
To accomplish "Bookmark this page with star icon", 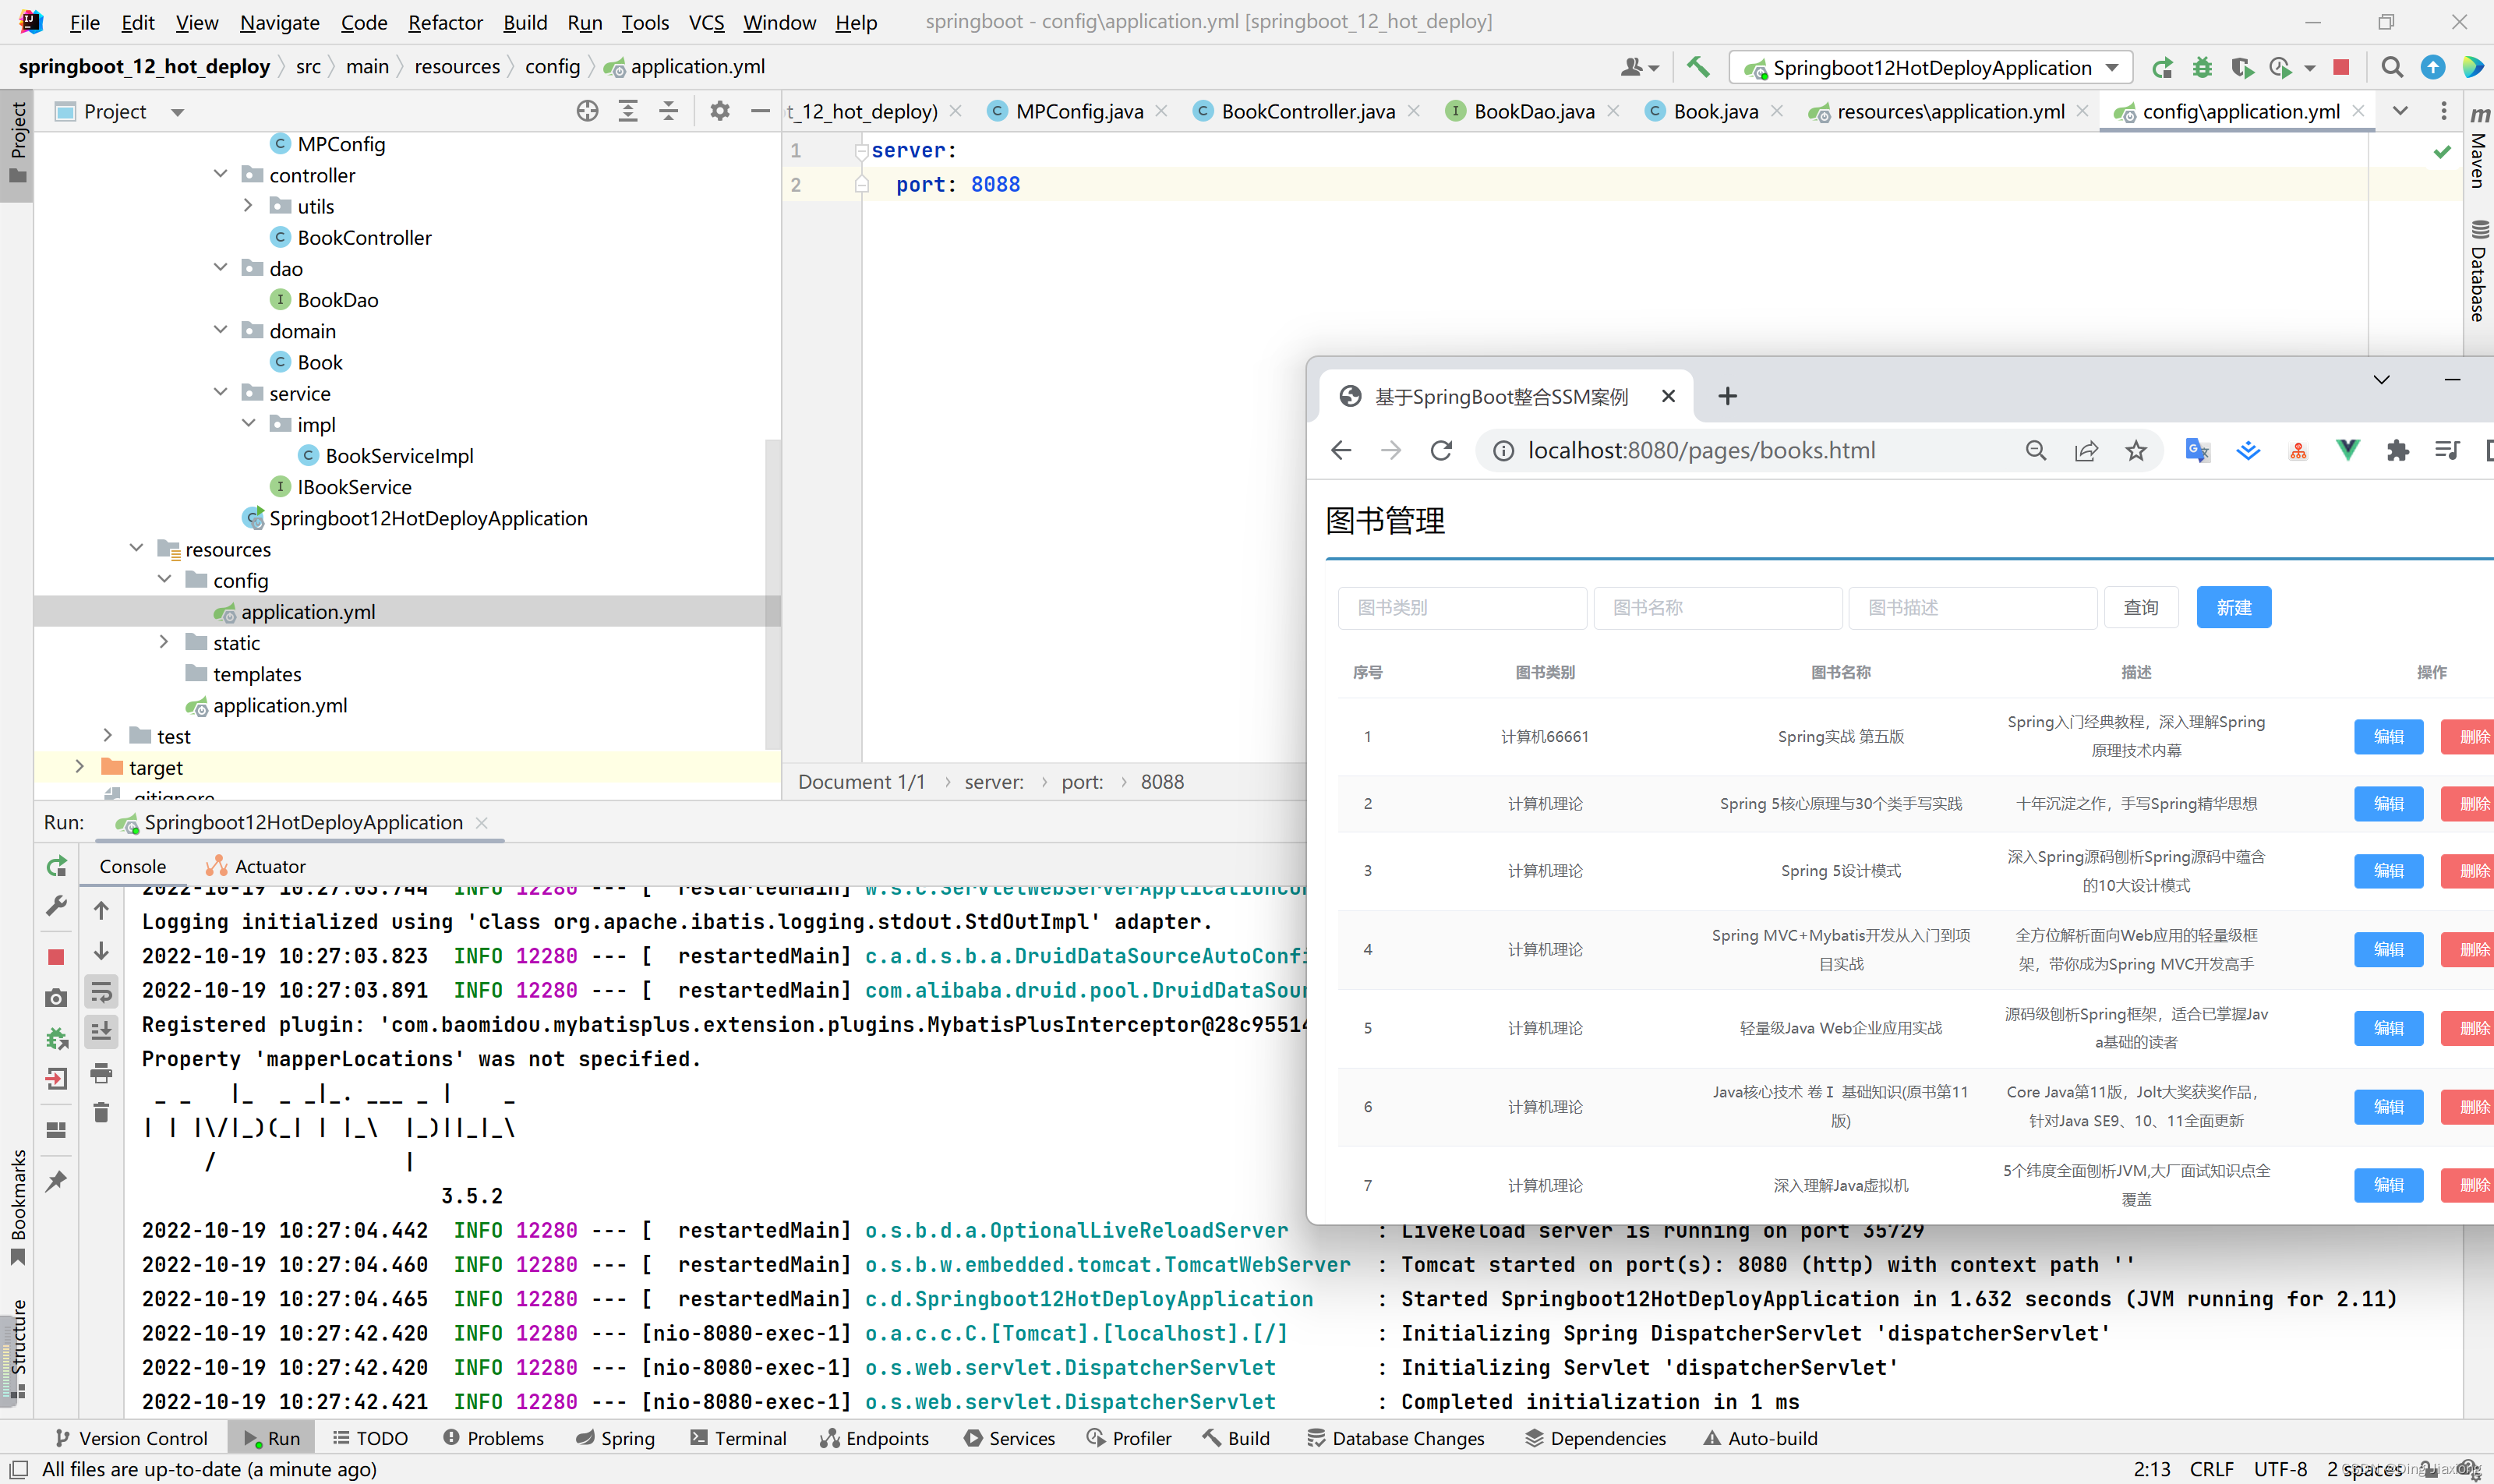I will coord(2136,451).
